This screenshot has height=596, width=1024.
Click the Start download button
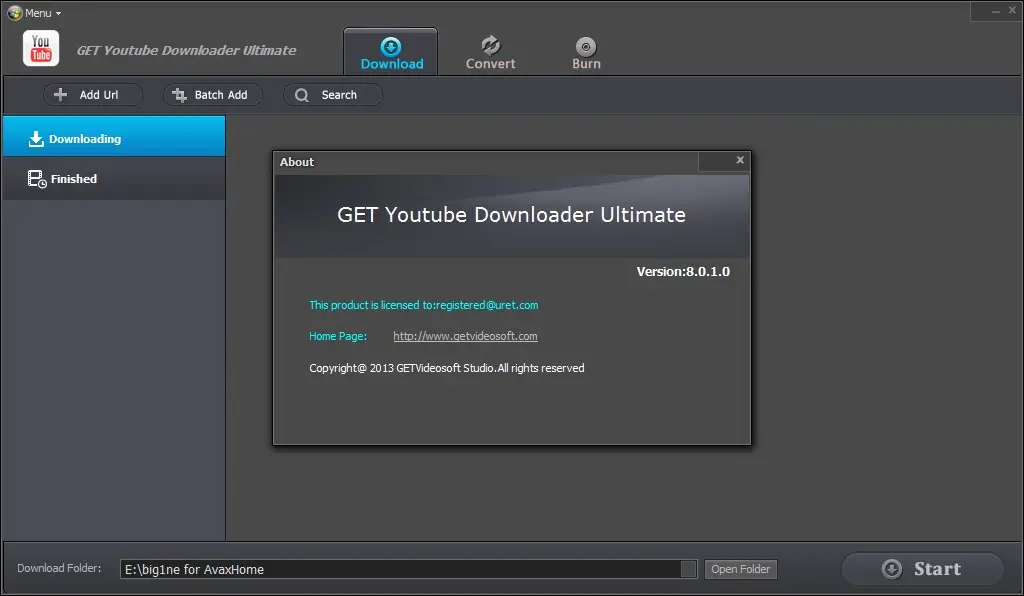(x=922, y=569)
